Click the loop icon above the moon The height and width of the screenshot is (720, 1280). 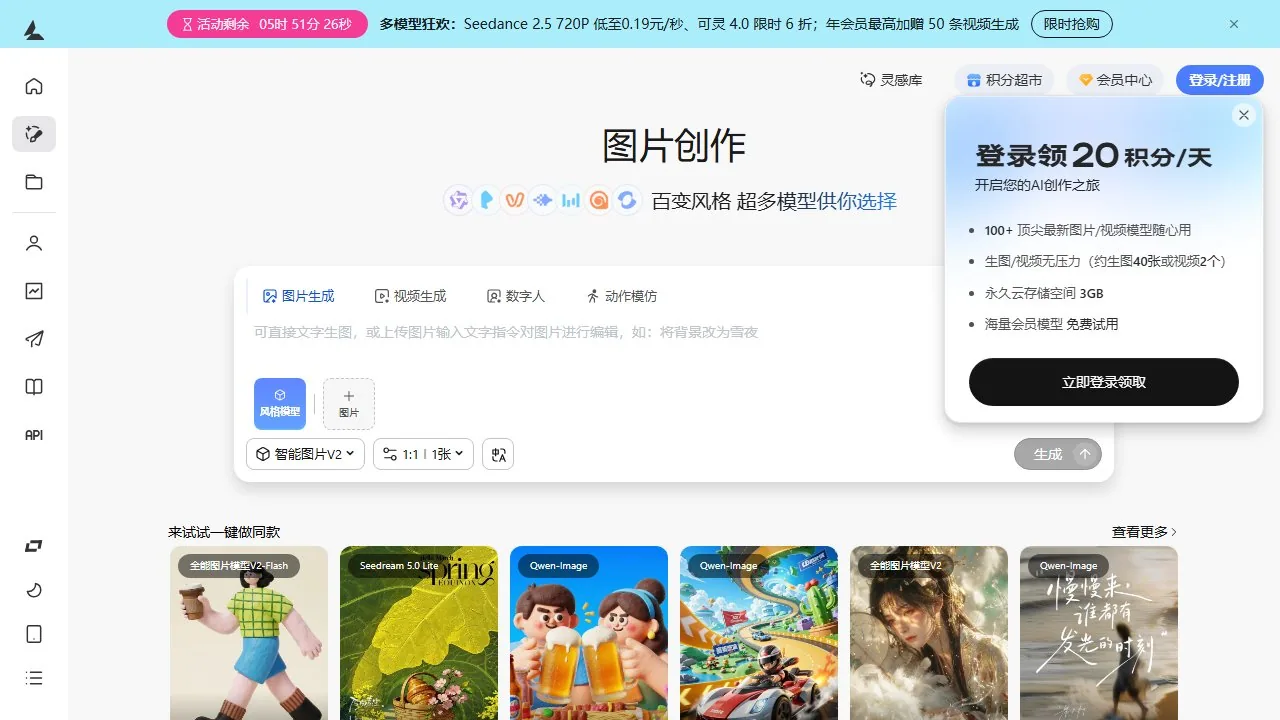pyautogui.click(x=34, y=546)
